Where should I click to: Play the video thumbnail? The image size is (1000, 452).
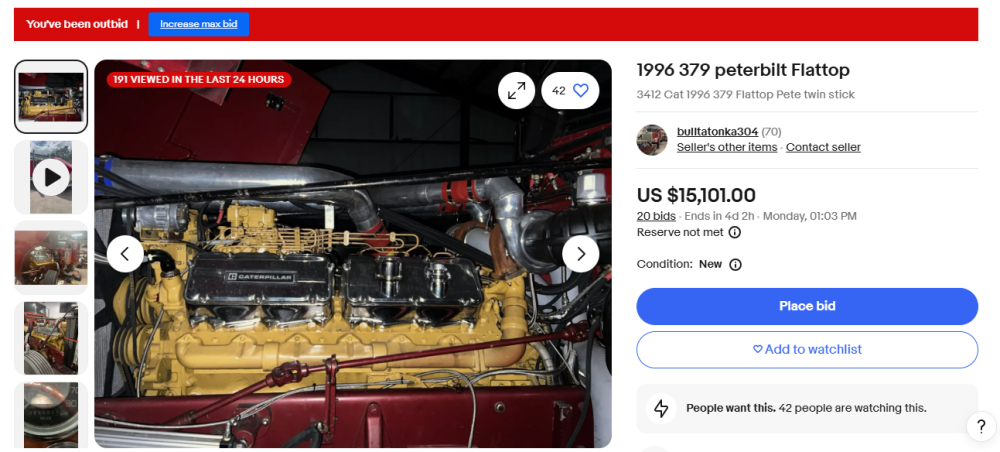pyautogui.click(x=51, y=177)
